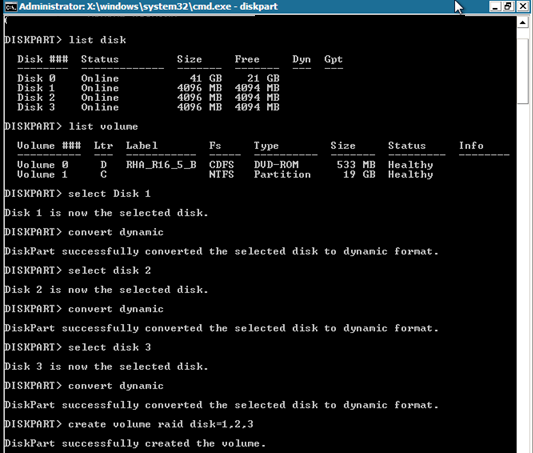Click 'Disk 3 is now the selected disk.'
The image size is (533, 453).
tap(106, 367)
